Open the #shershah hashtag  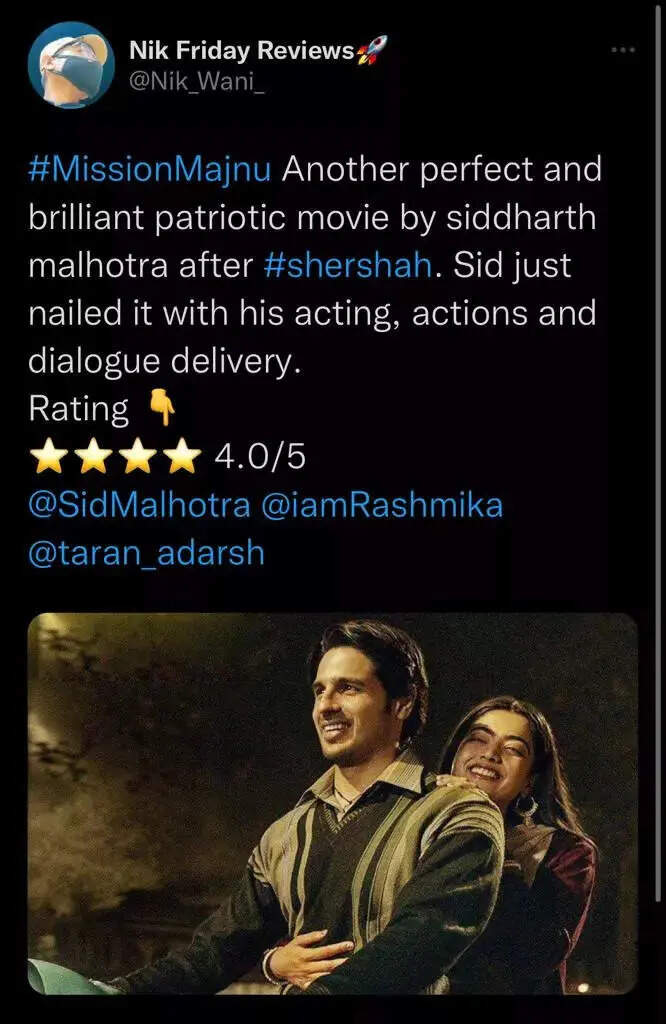349,266
